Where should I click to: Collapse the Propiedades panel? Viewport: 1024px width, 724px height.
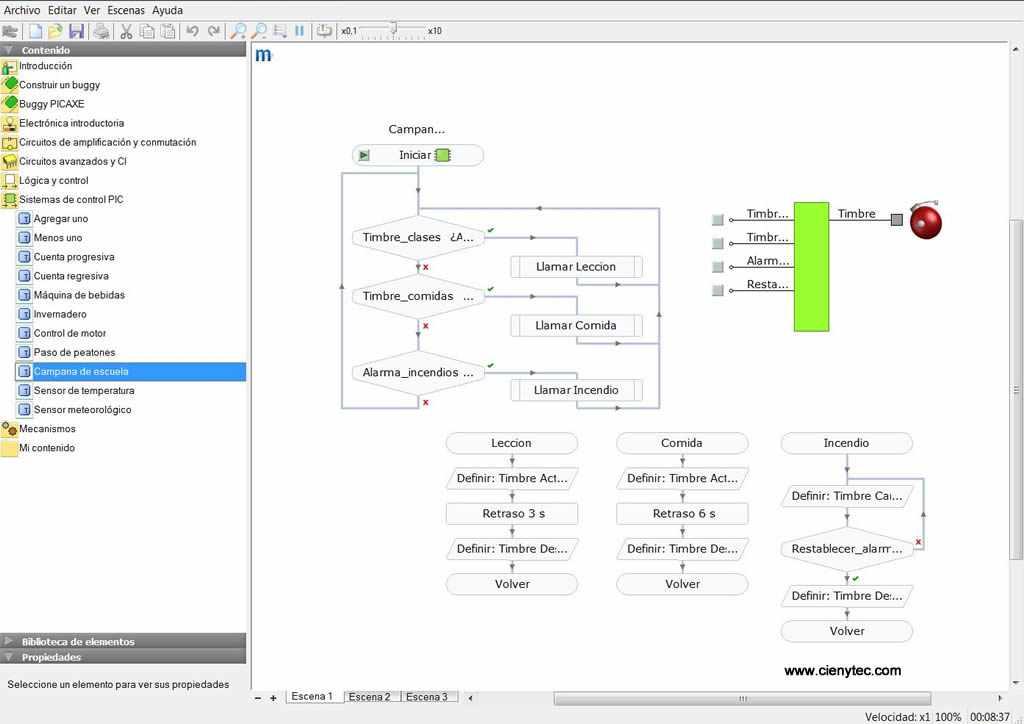[9, 657]
